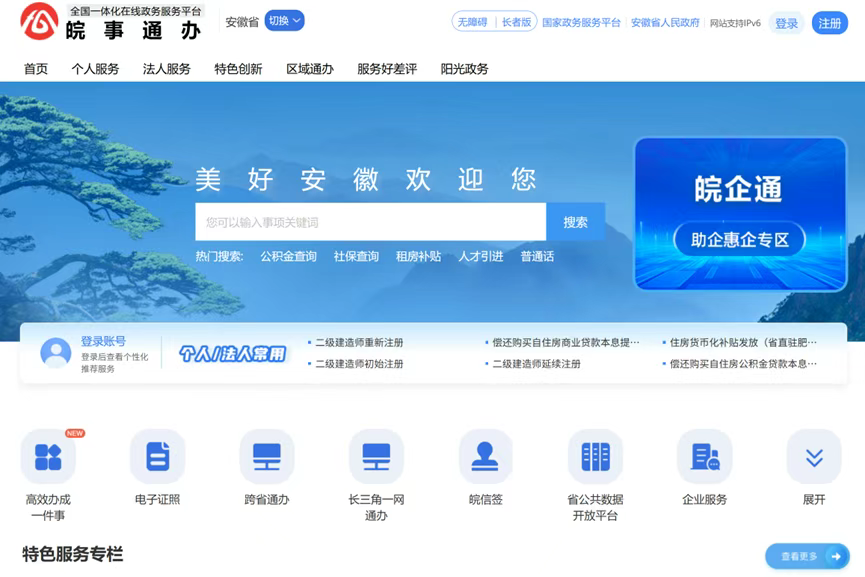Open 服务好差评 menu item

click(x=387, y=69)
